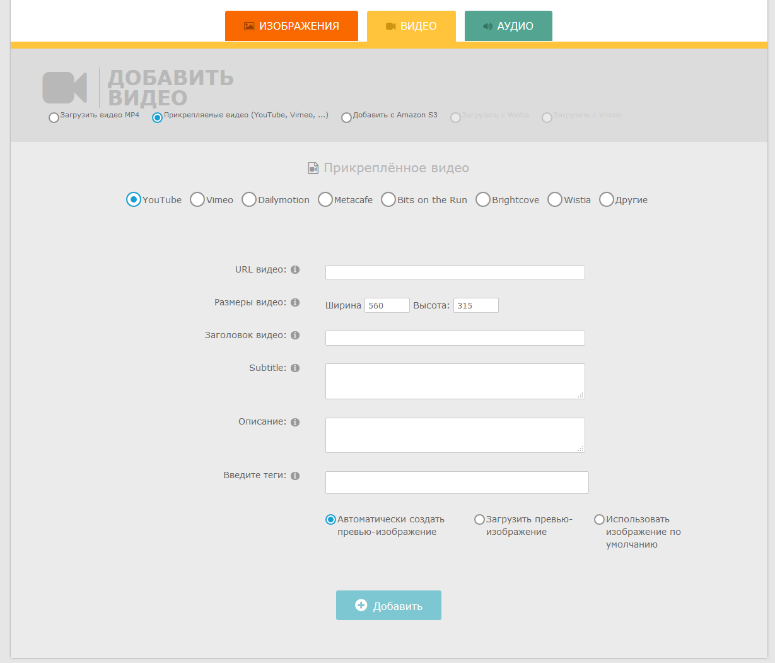This screenshot has height=663, width=775.
Task: Click the Subtitle info icon
Action: point(295,368)
